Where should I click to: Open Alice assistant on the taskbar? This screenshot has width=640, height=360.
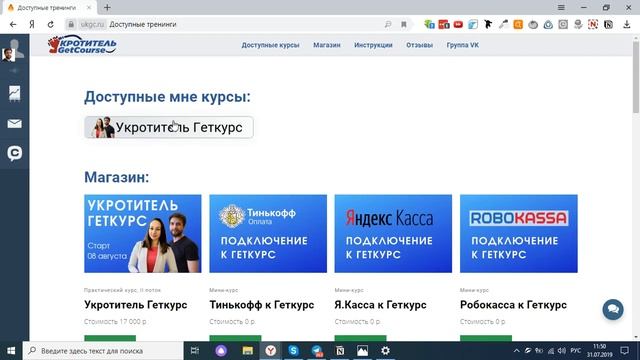pyautogui.click(x=221, y=351)
